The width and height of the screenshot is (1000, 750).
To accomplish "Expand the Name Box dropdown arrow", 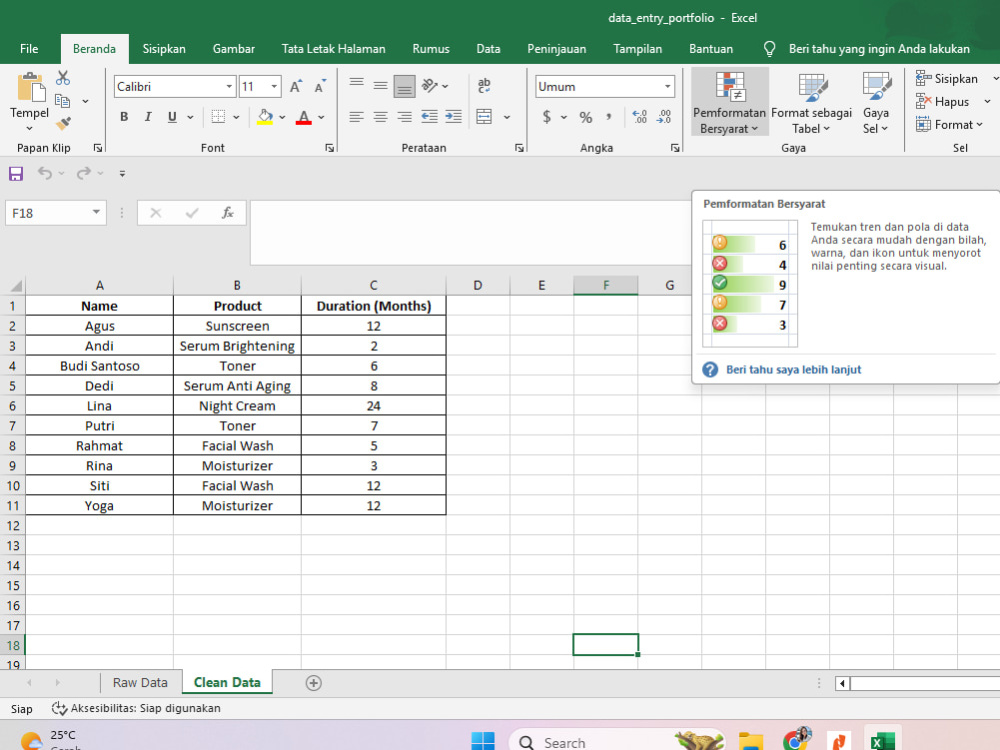I will (96, 212).
